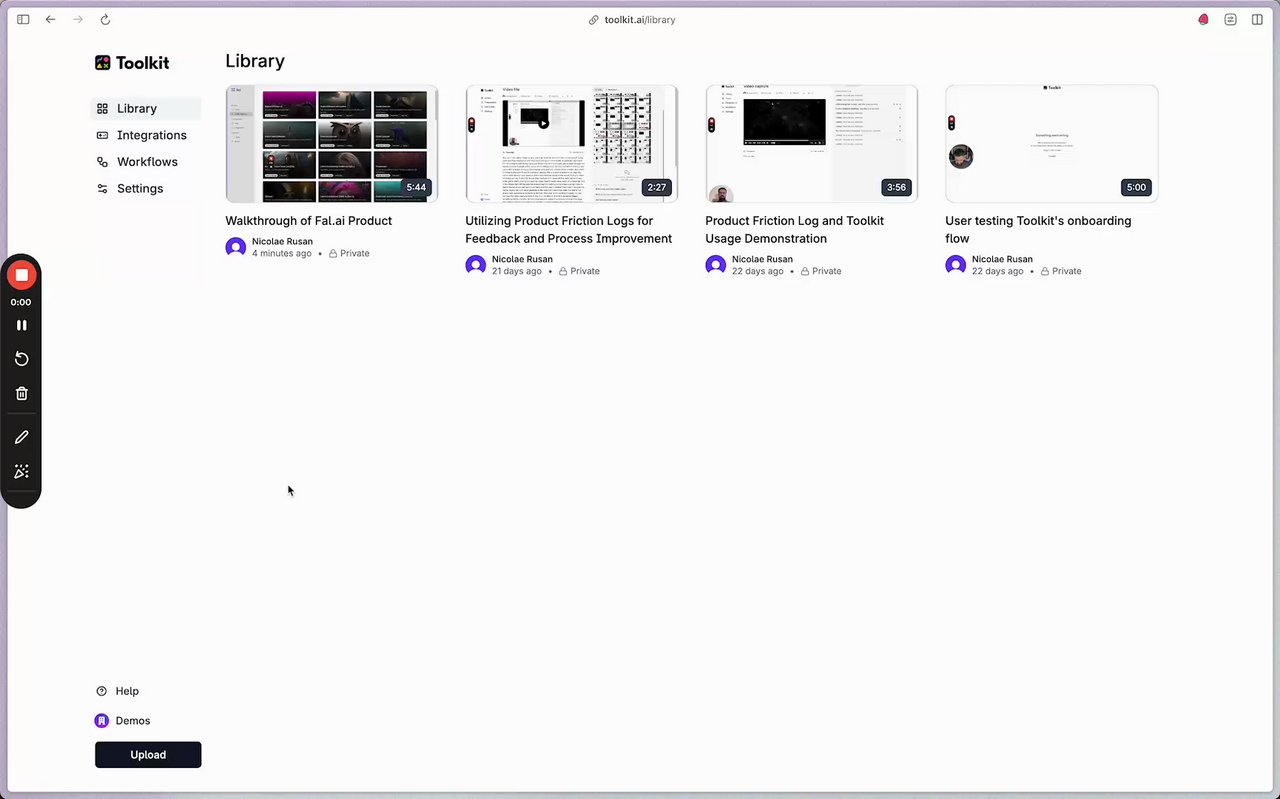Open the Demos workspace switcher
The width and height of the screenshot is (1280, 799).
point(123,720)
